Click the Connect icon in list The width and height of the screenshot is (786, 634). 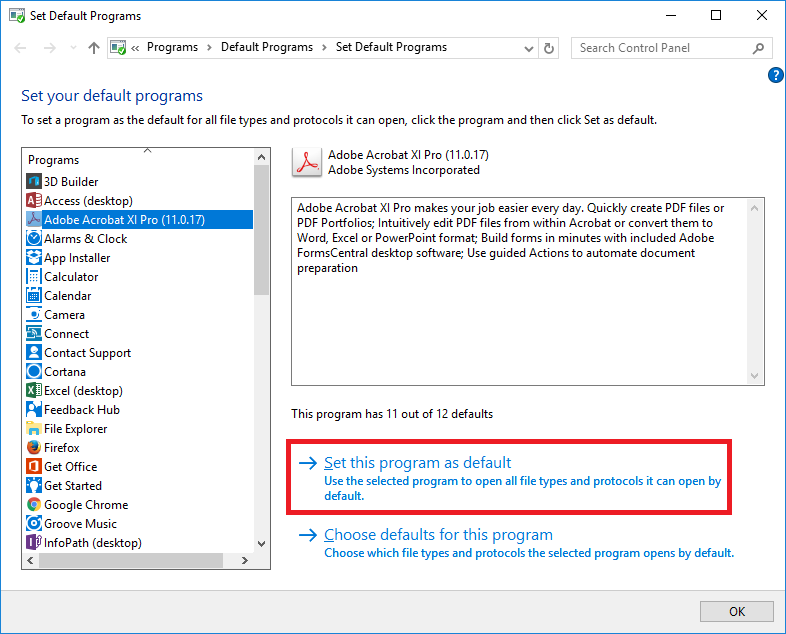[x=34, y=333]
